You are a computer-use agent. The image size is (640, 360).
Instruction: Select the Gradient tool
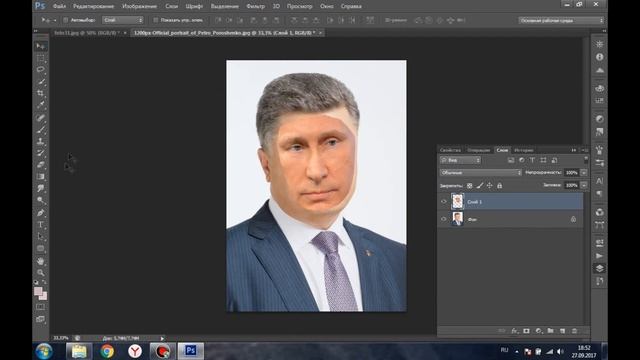pyautogui.click(x=40, y=177)
